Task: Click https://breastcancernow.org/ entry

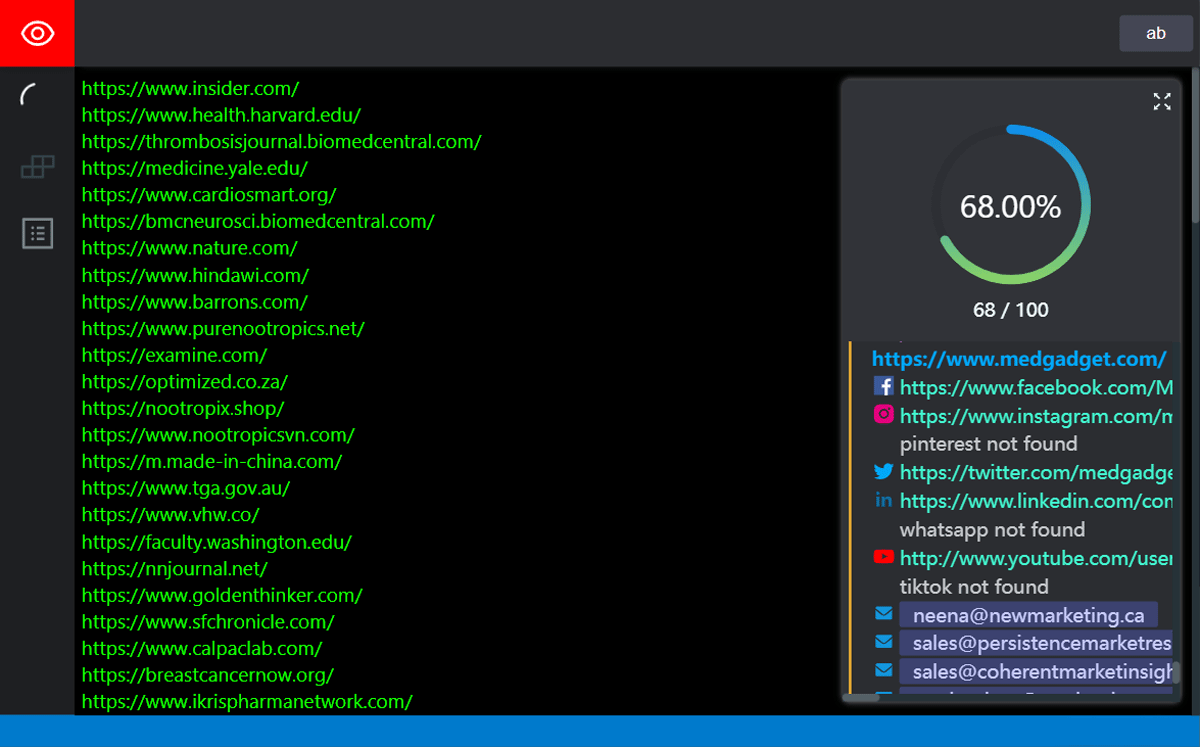Action: (208, 675)
